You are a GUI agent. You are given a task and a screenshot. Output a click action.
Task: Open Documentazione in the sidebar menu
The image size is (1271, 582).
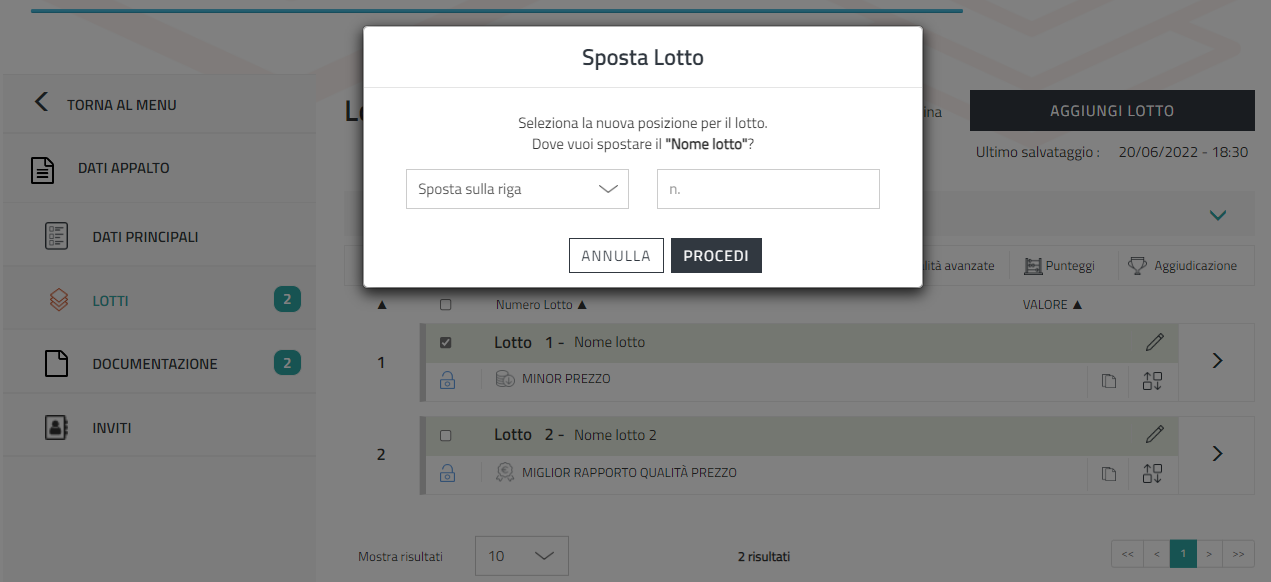click(154, 364)
